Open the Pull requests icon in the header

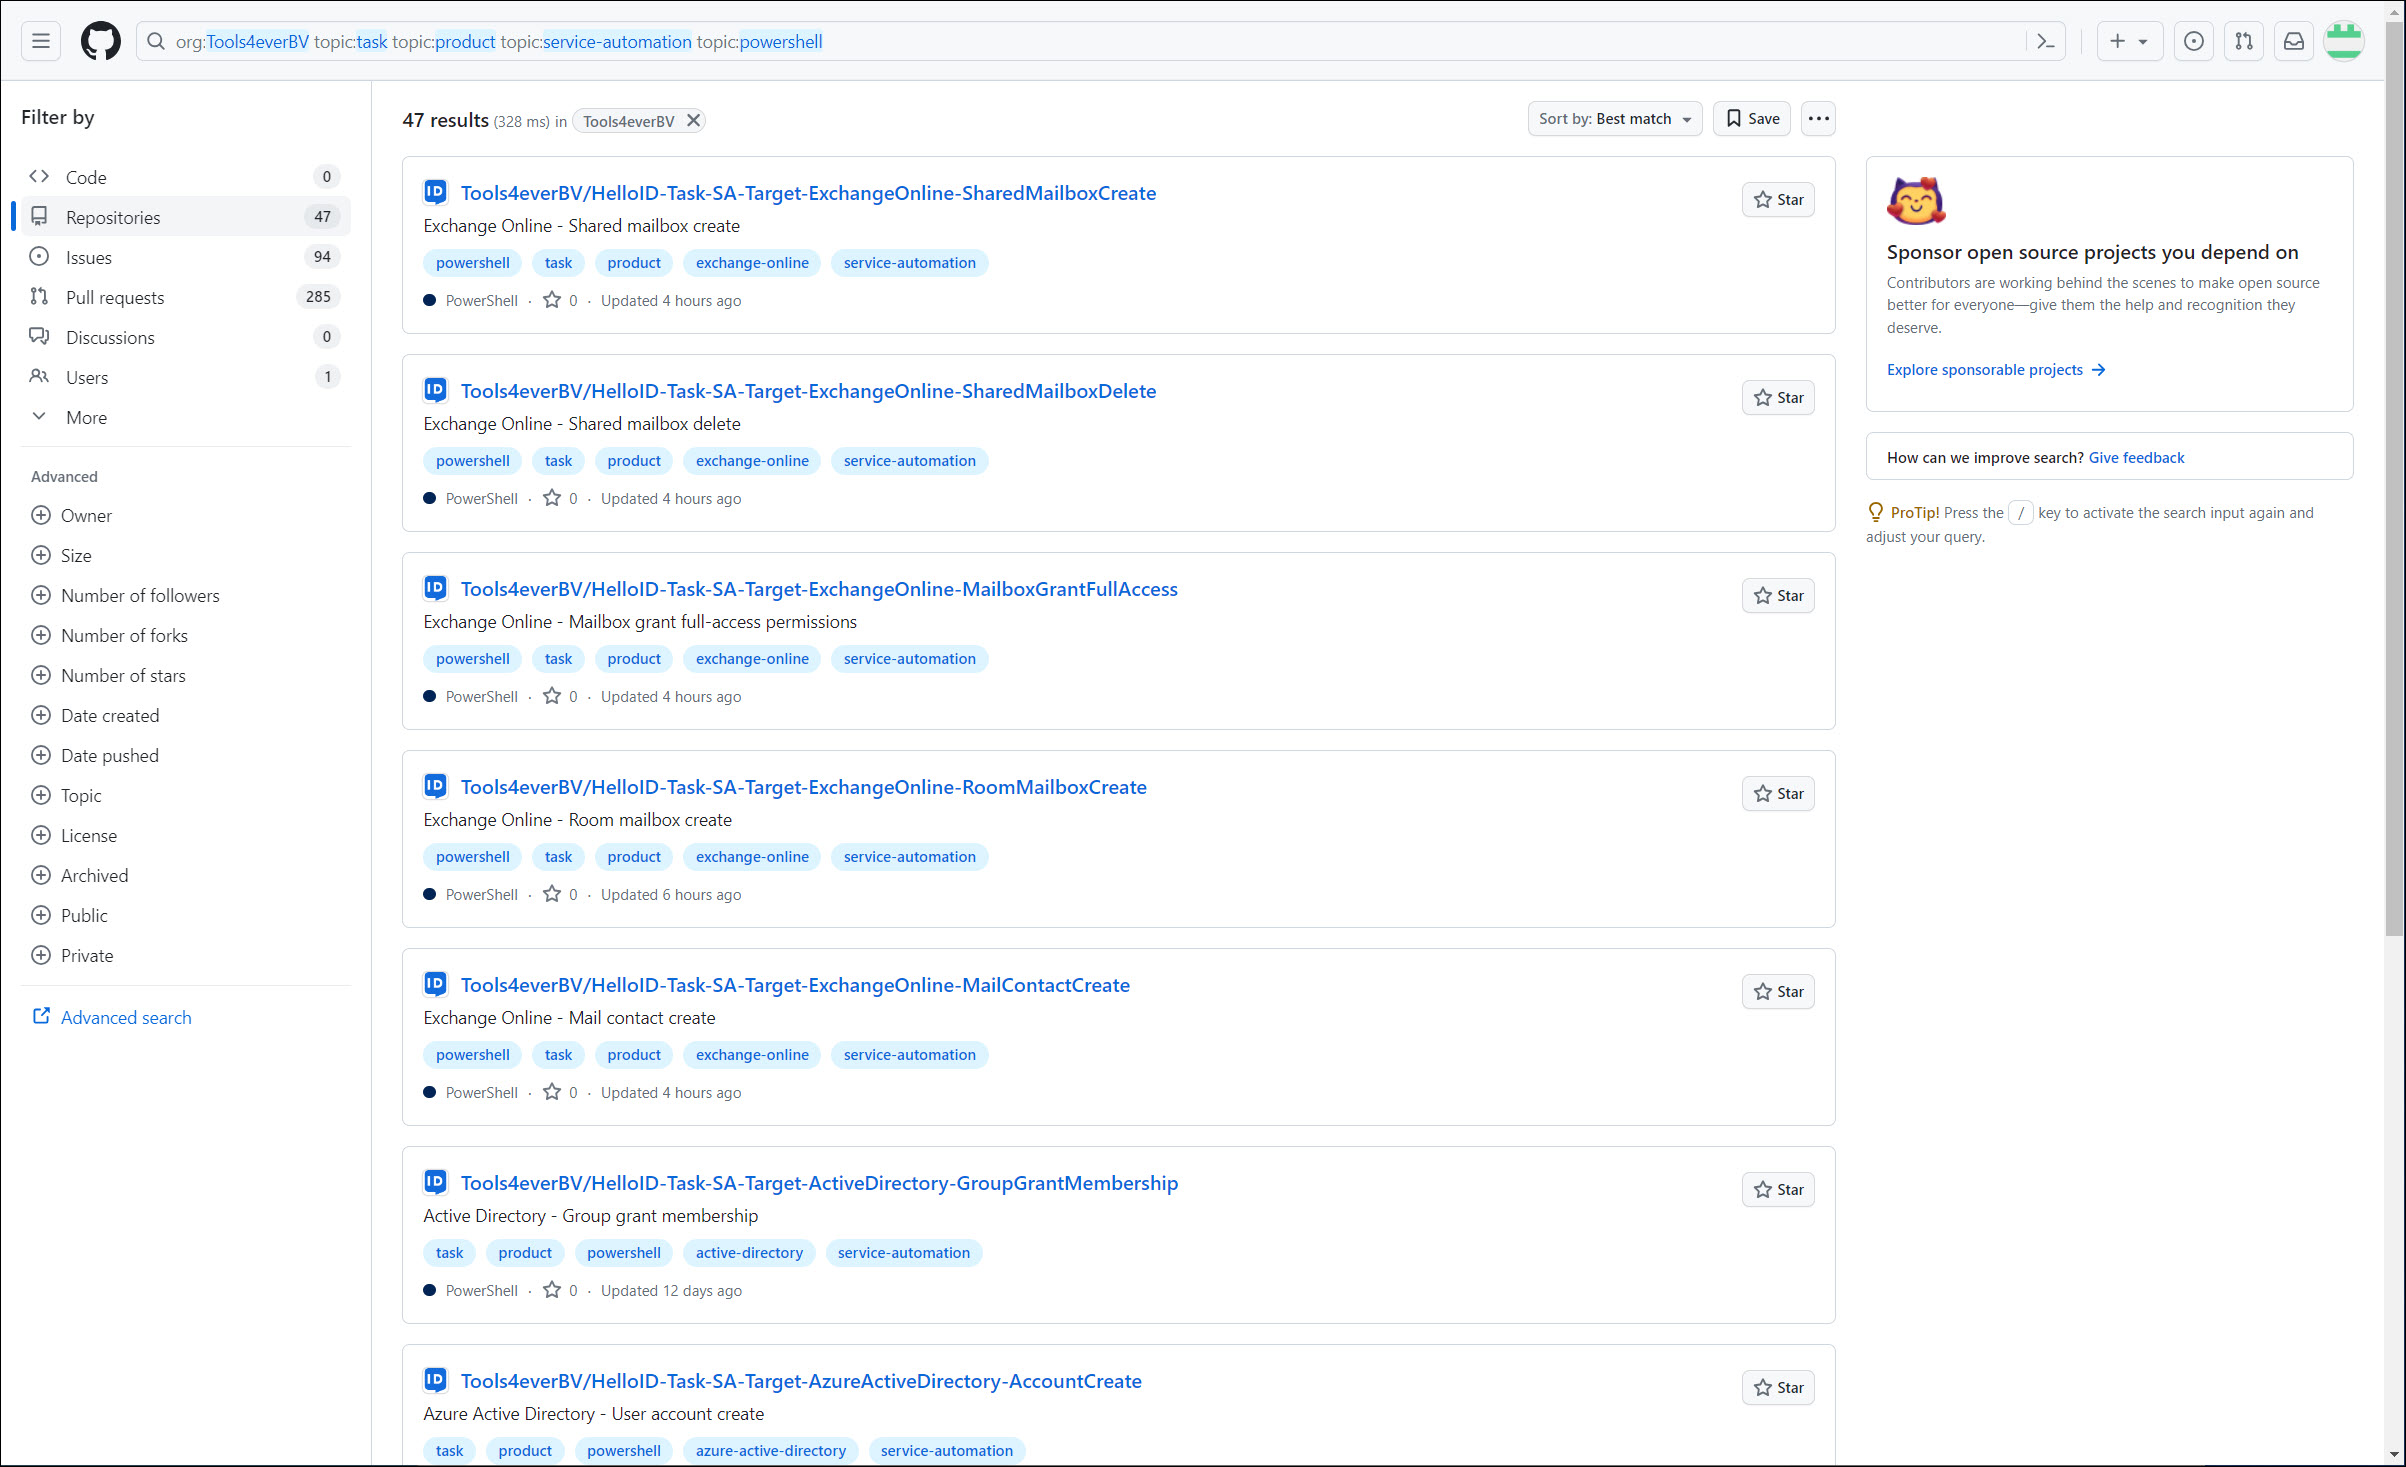[x=2243, y=41]
